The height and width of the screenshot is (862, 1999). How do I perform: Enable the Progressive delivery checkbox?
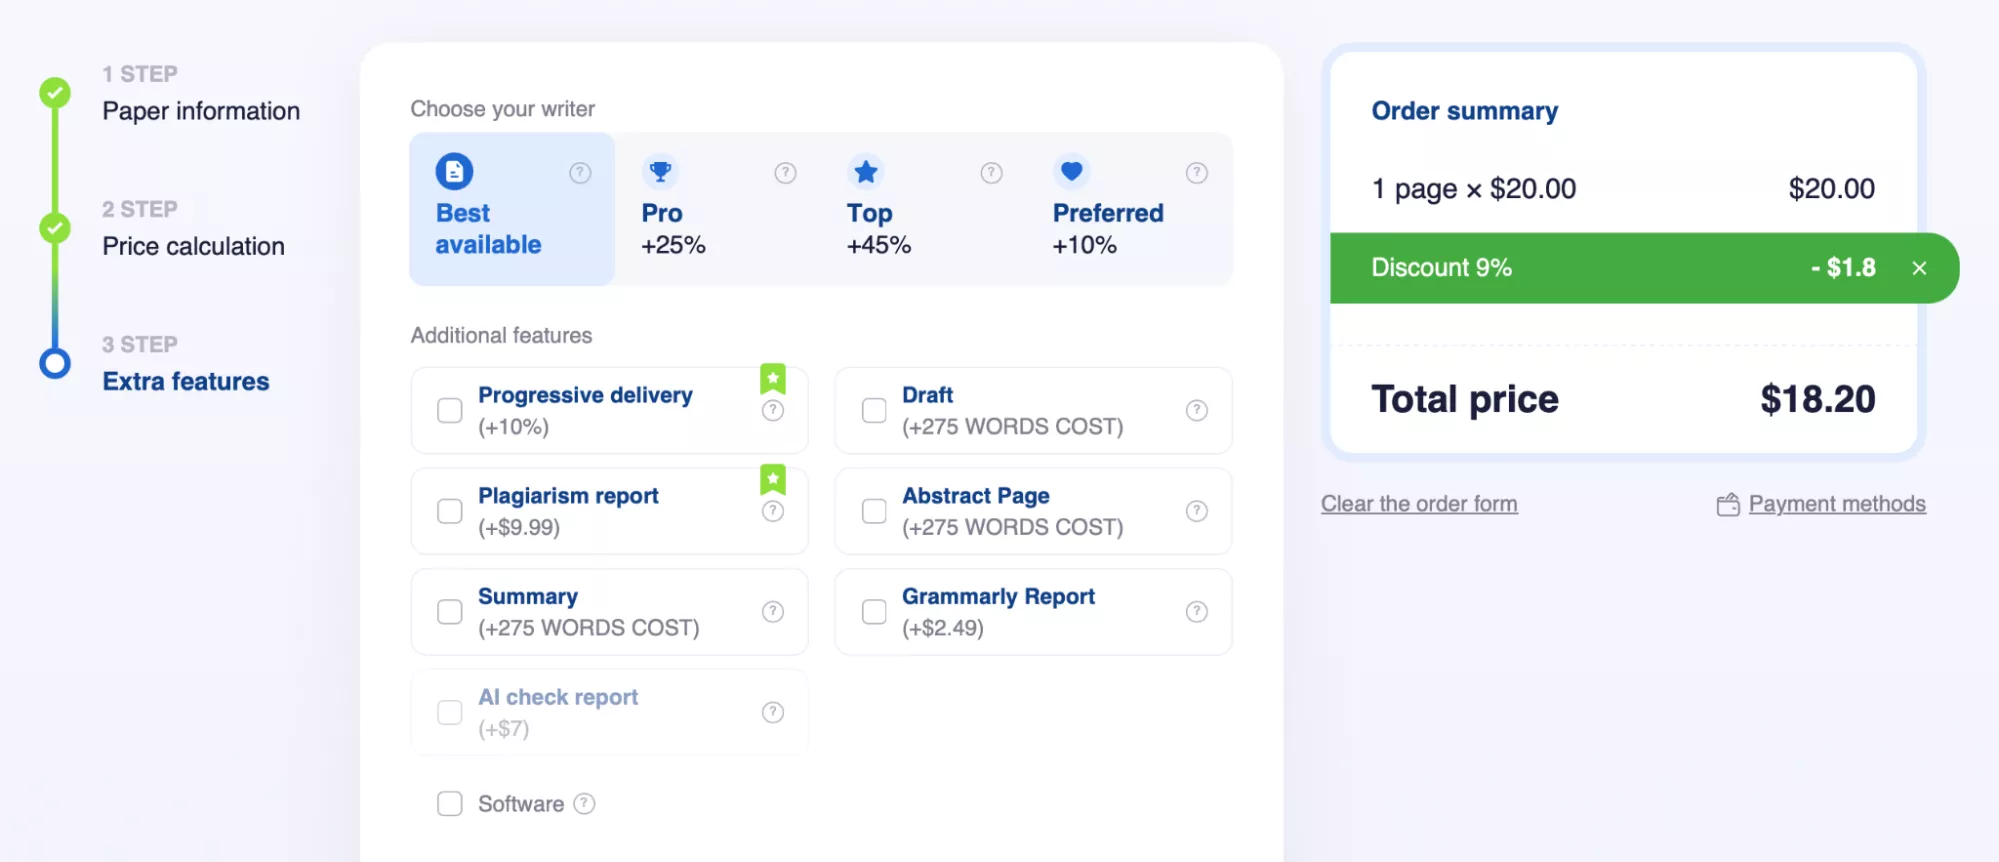click(450, 411)
